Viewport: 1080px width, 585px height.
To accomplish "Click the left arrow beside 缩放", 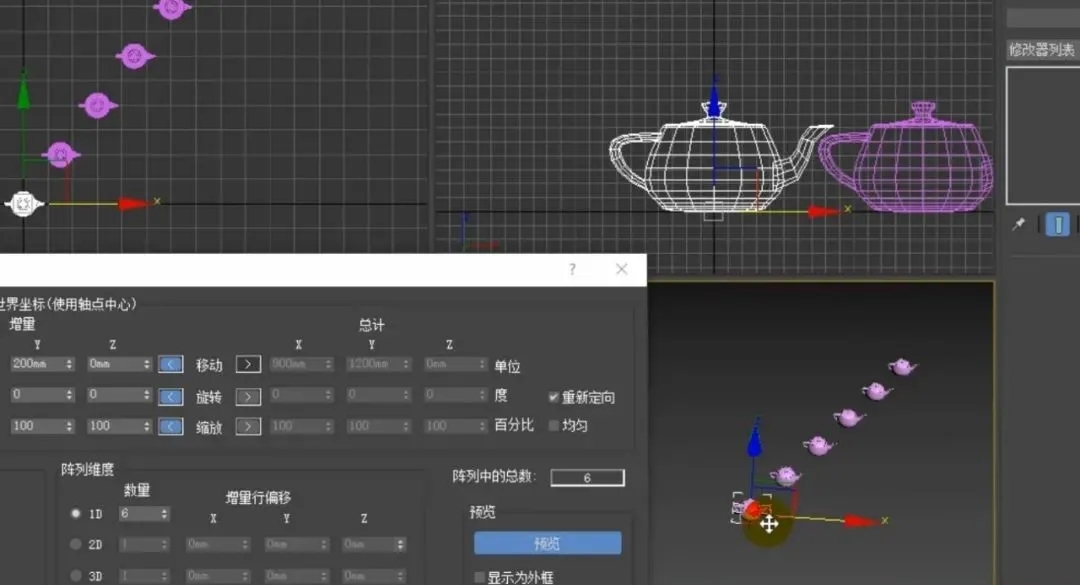I will click(171, 427).
